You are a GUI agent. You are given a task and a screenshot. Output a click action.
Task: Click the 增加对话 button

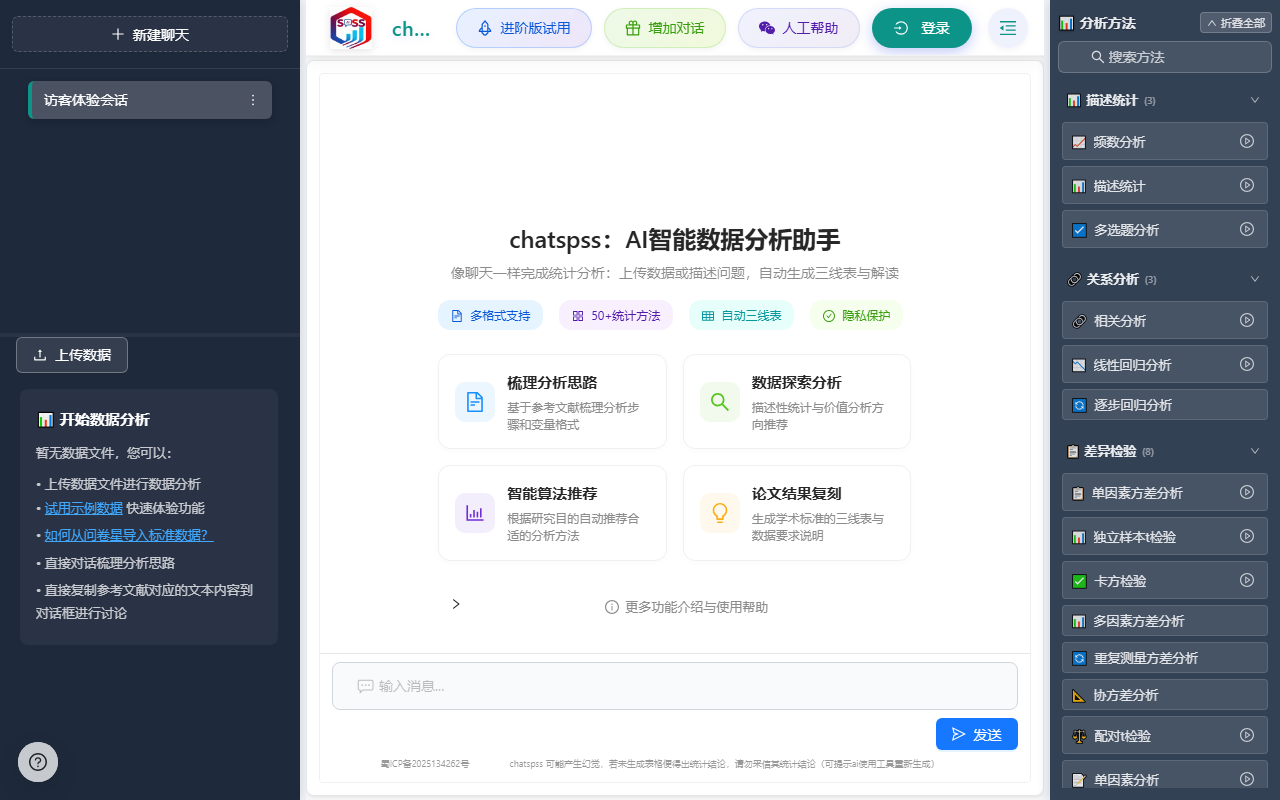pos(665,28)
